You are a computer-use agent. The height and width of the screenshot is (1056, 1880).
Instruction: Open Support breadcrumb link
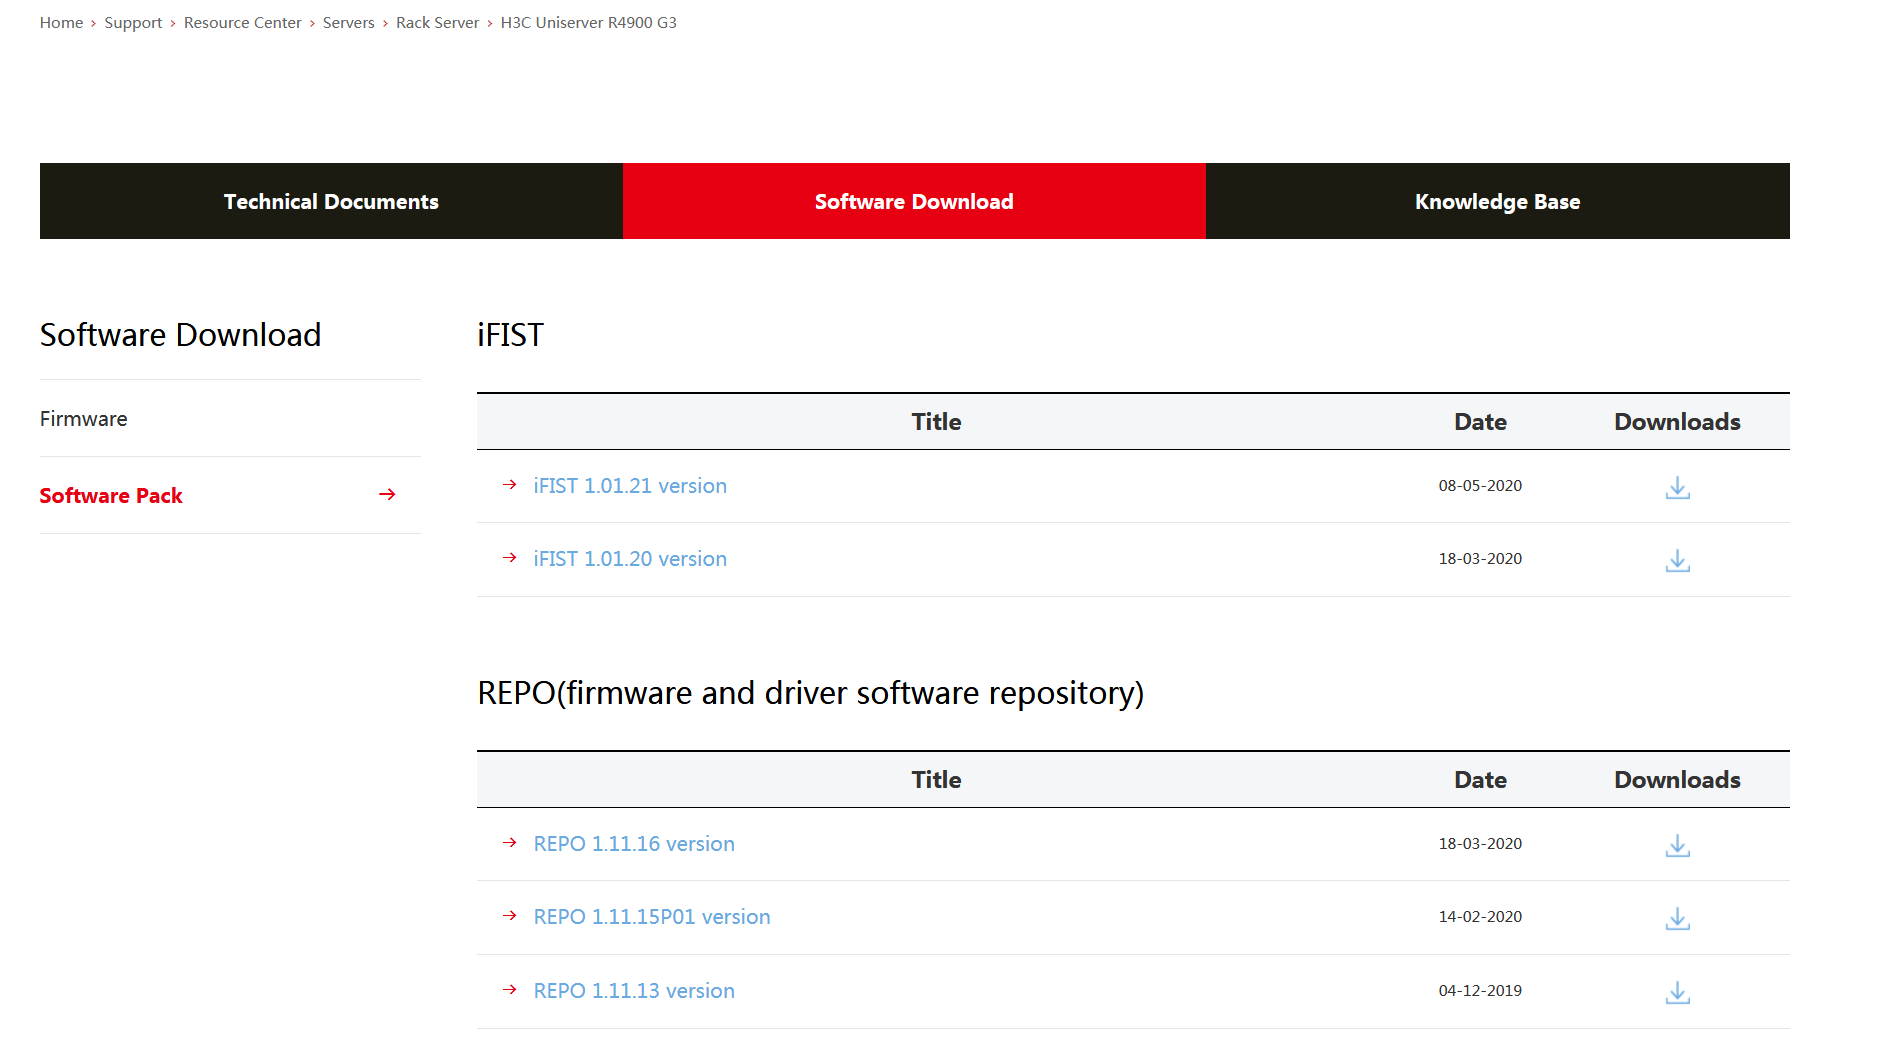[133, 22]
